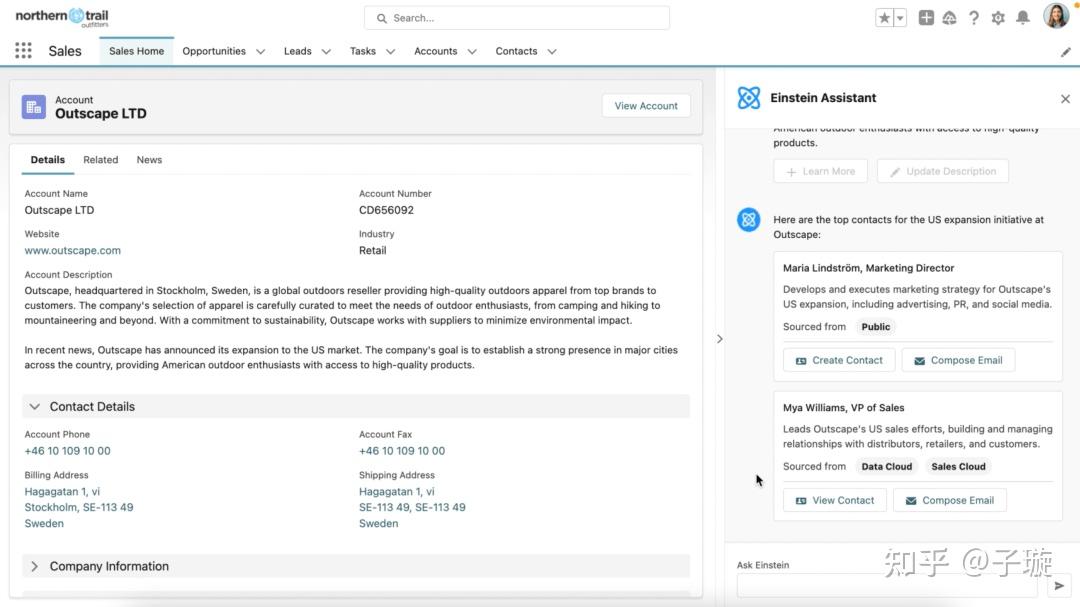Open Setup with the gear icon
Screen dimensions: 1080x607
coord(997,17)
